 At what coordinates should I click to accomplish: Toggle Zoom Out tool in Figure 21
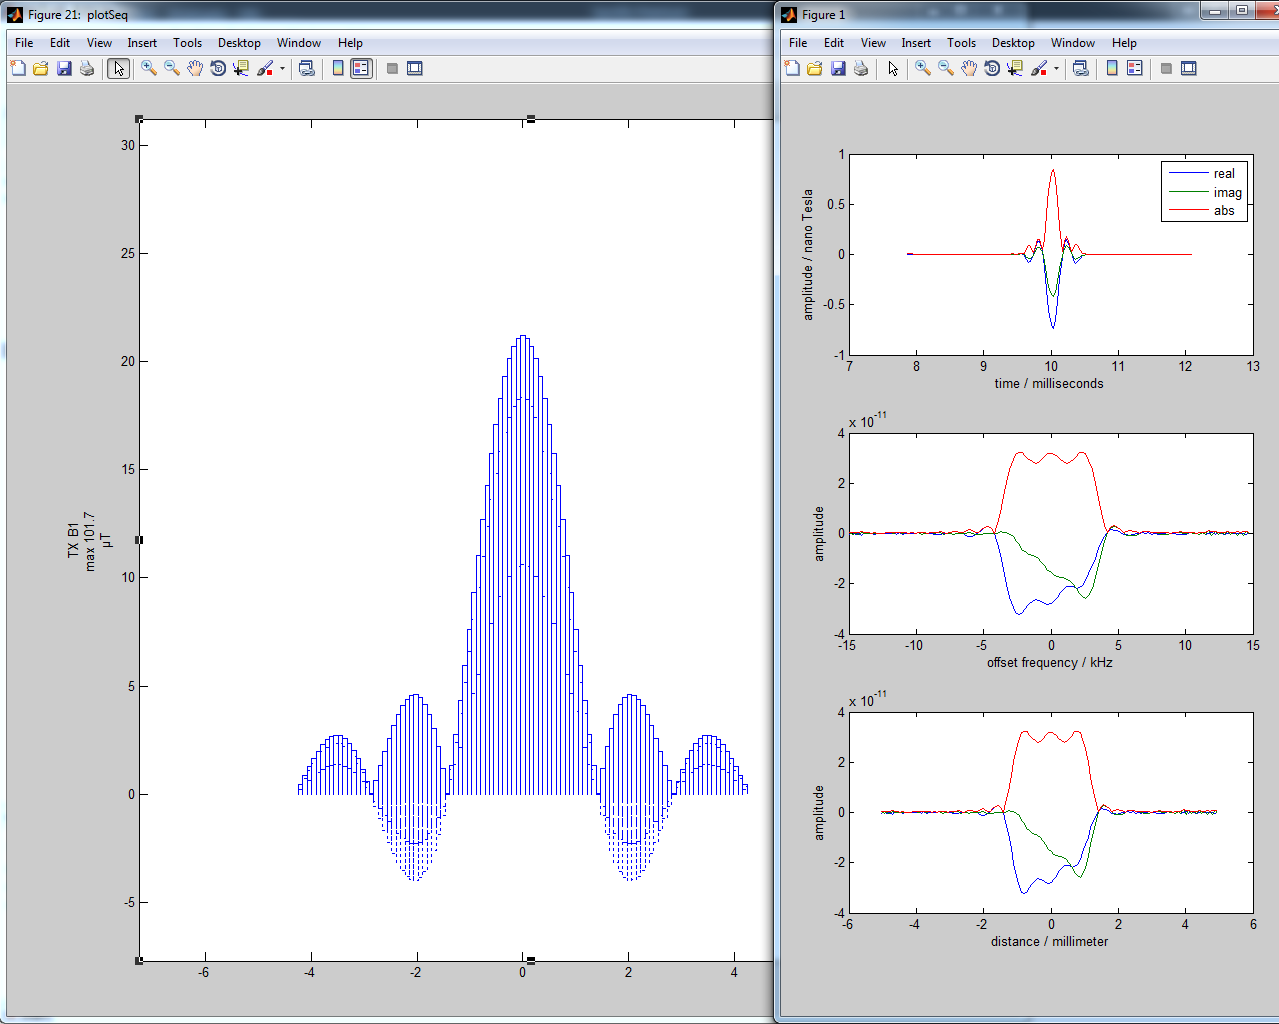click(x=172, y=68)
